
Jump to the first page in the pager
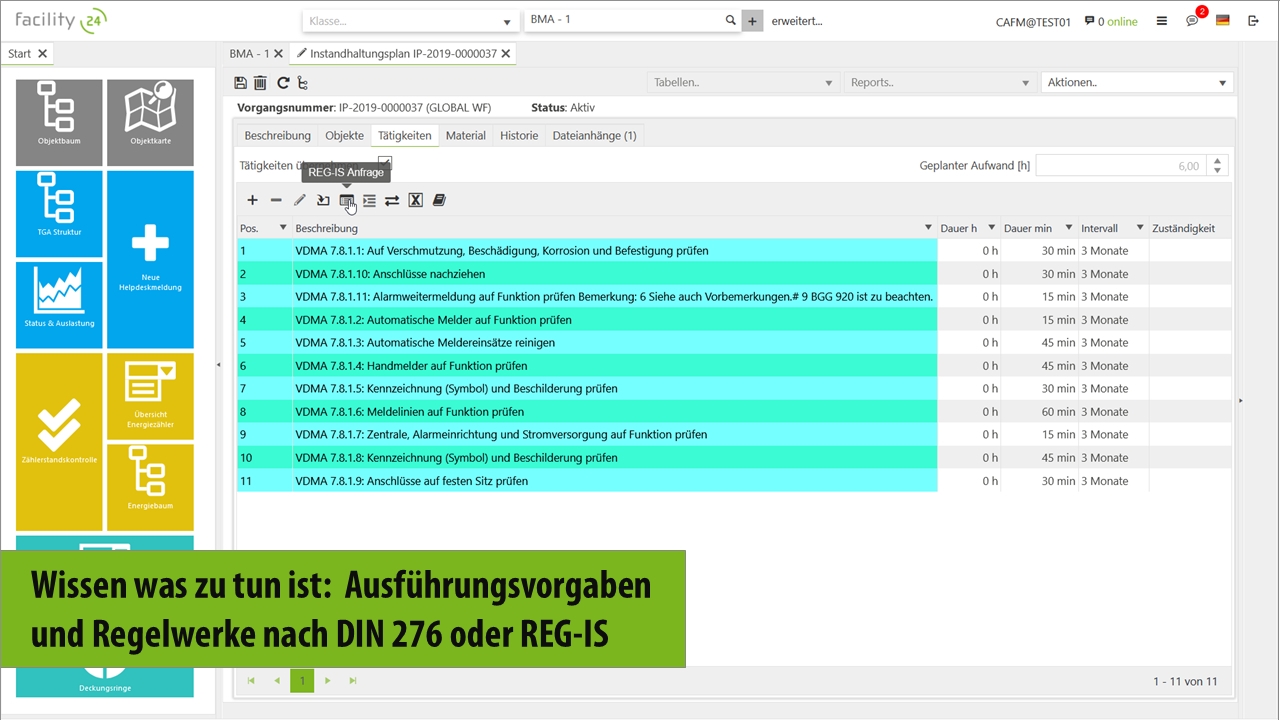point(251,681)
